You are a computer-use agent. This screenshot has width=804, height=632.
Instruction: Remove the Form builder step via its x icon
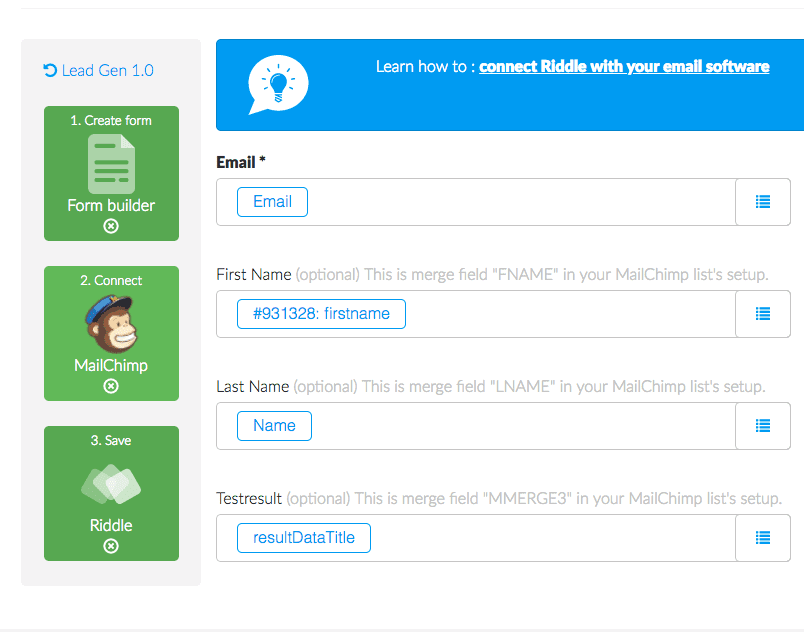(x=111, y=226)
